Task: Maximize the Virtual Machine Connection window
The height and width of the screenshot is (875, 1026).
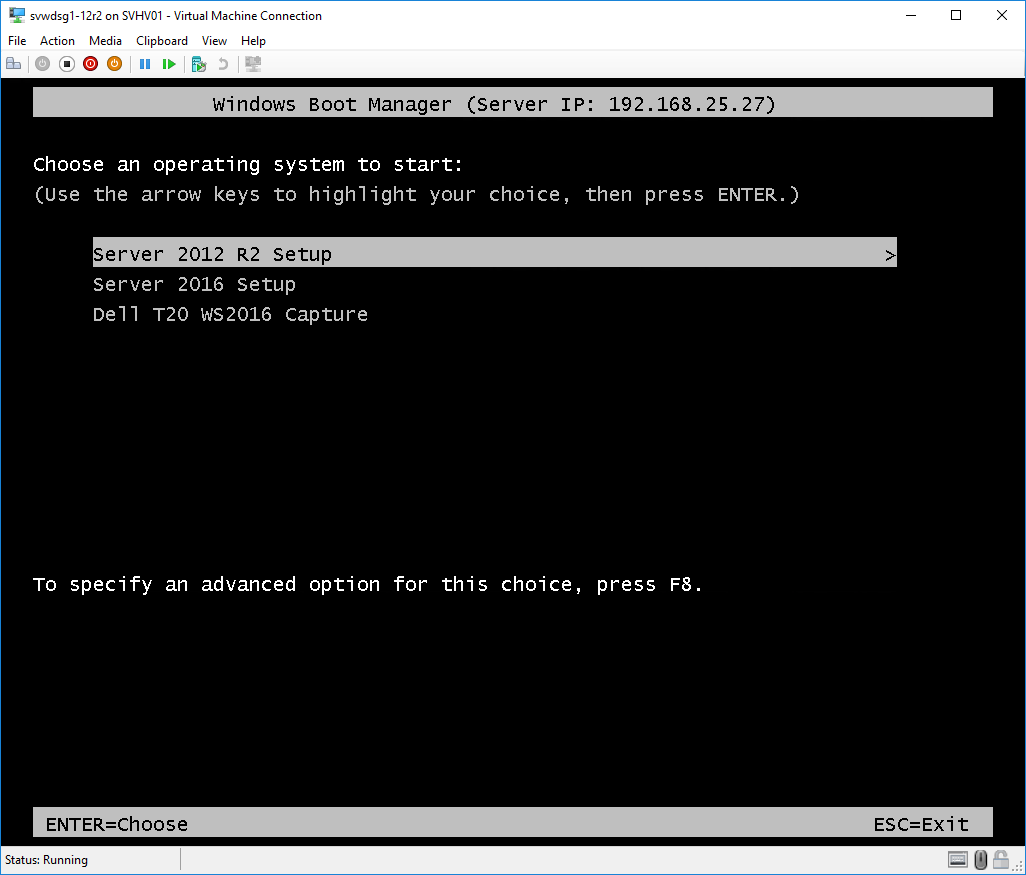Action: tap(956, 15)
